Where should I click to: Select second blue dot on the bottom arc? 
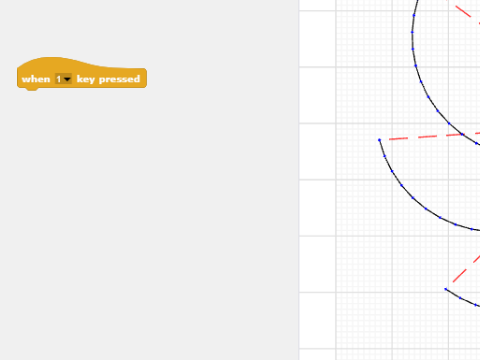click(460, 298)
